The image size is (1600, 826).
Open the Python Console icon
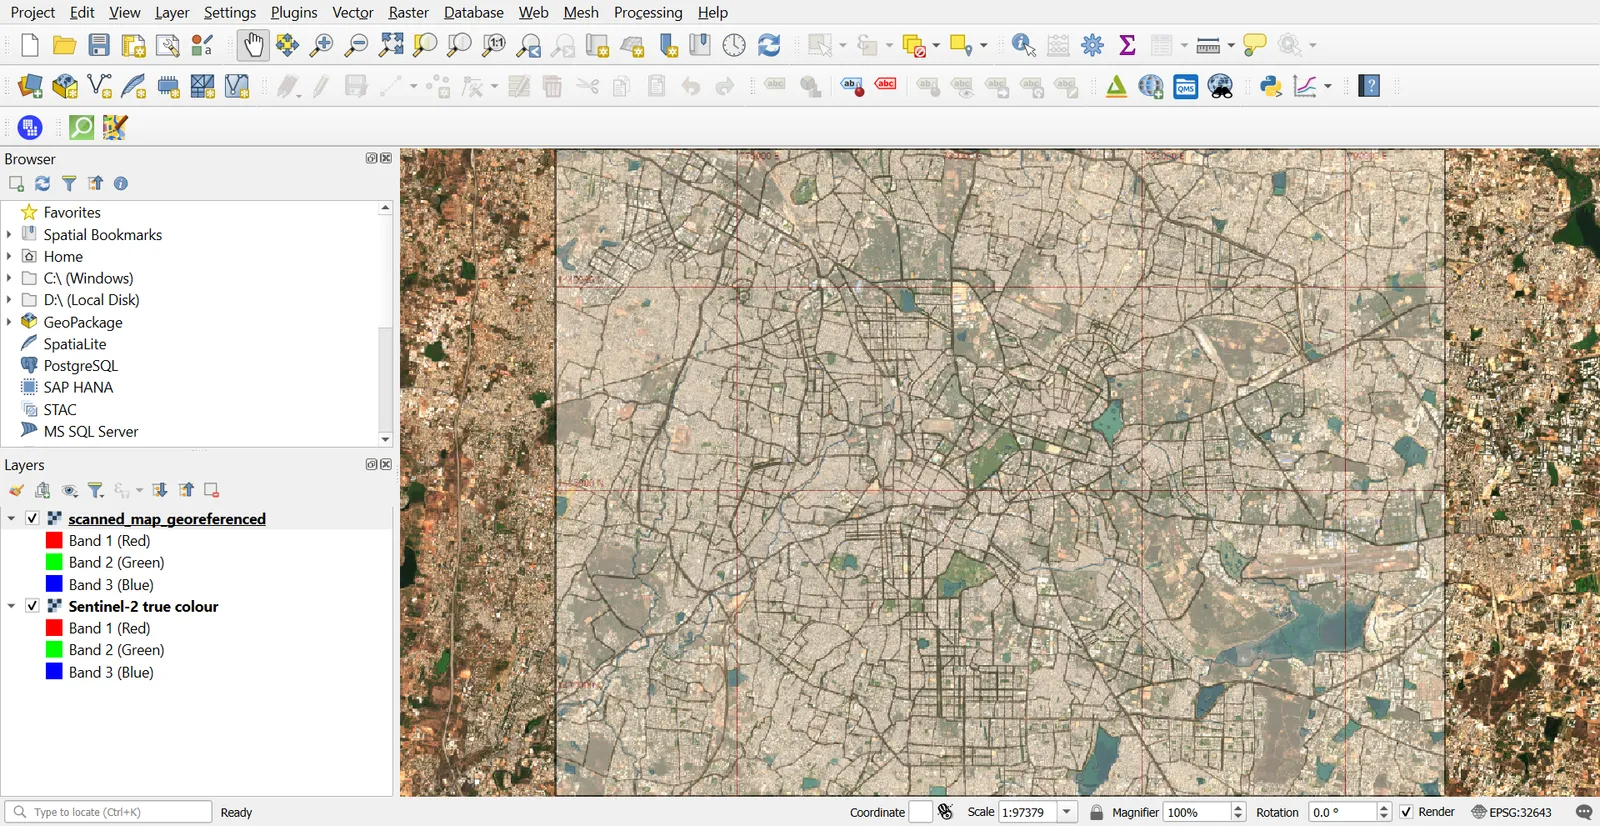tap(1271, 86)
